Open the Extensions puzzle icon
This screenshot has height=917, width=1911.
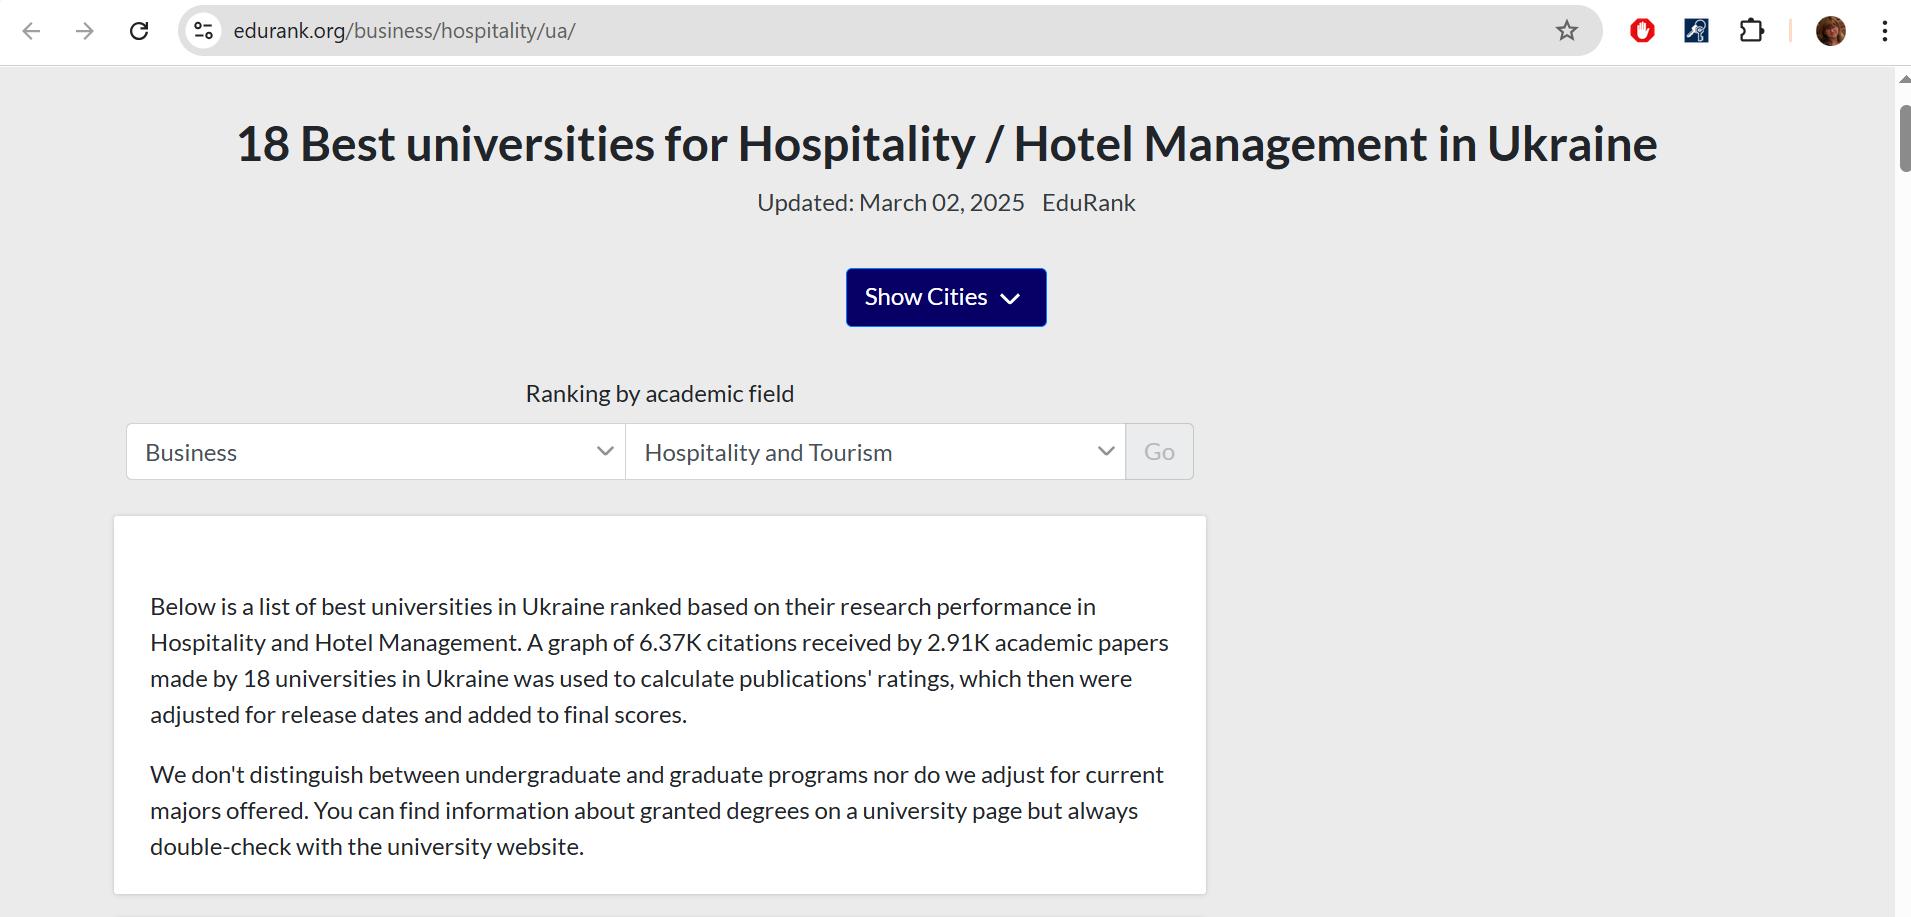point(1751,31)
